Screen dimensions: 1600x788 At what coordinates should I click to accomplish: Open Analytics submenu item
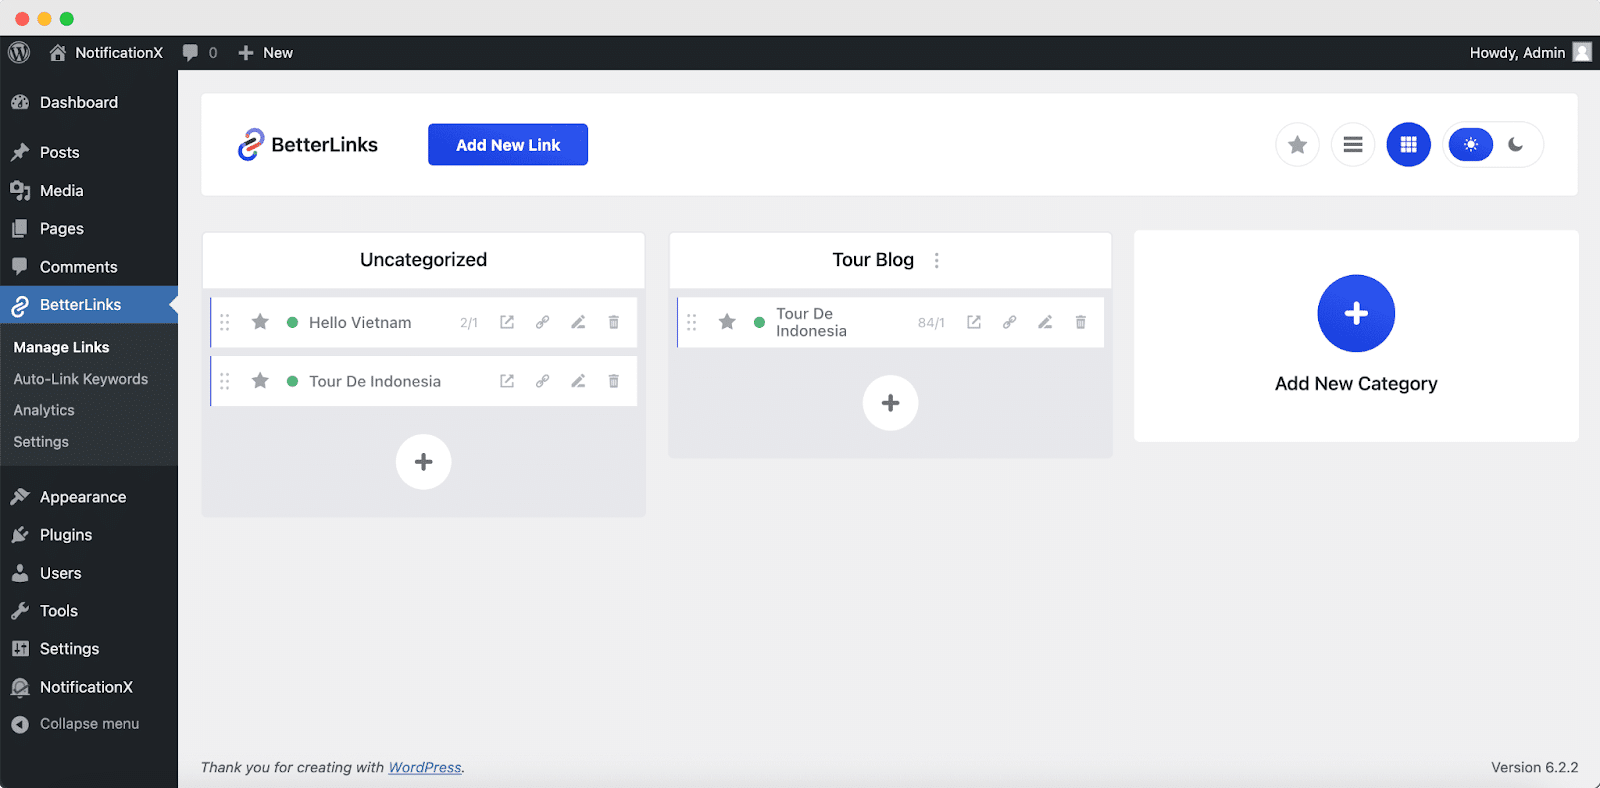pos(44,410)
